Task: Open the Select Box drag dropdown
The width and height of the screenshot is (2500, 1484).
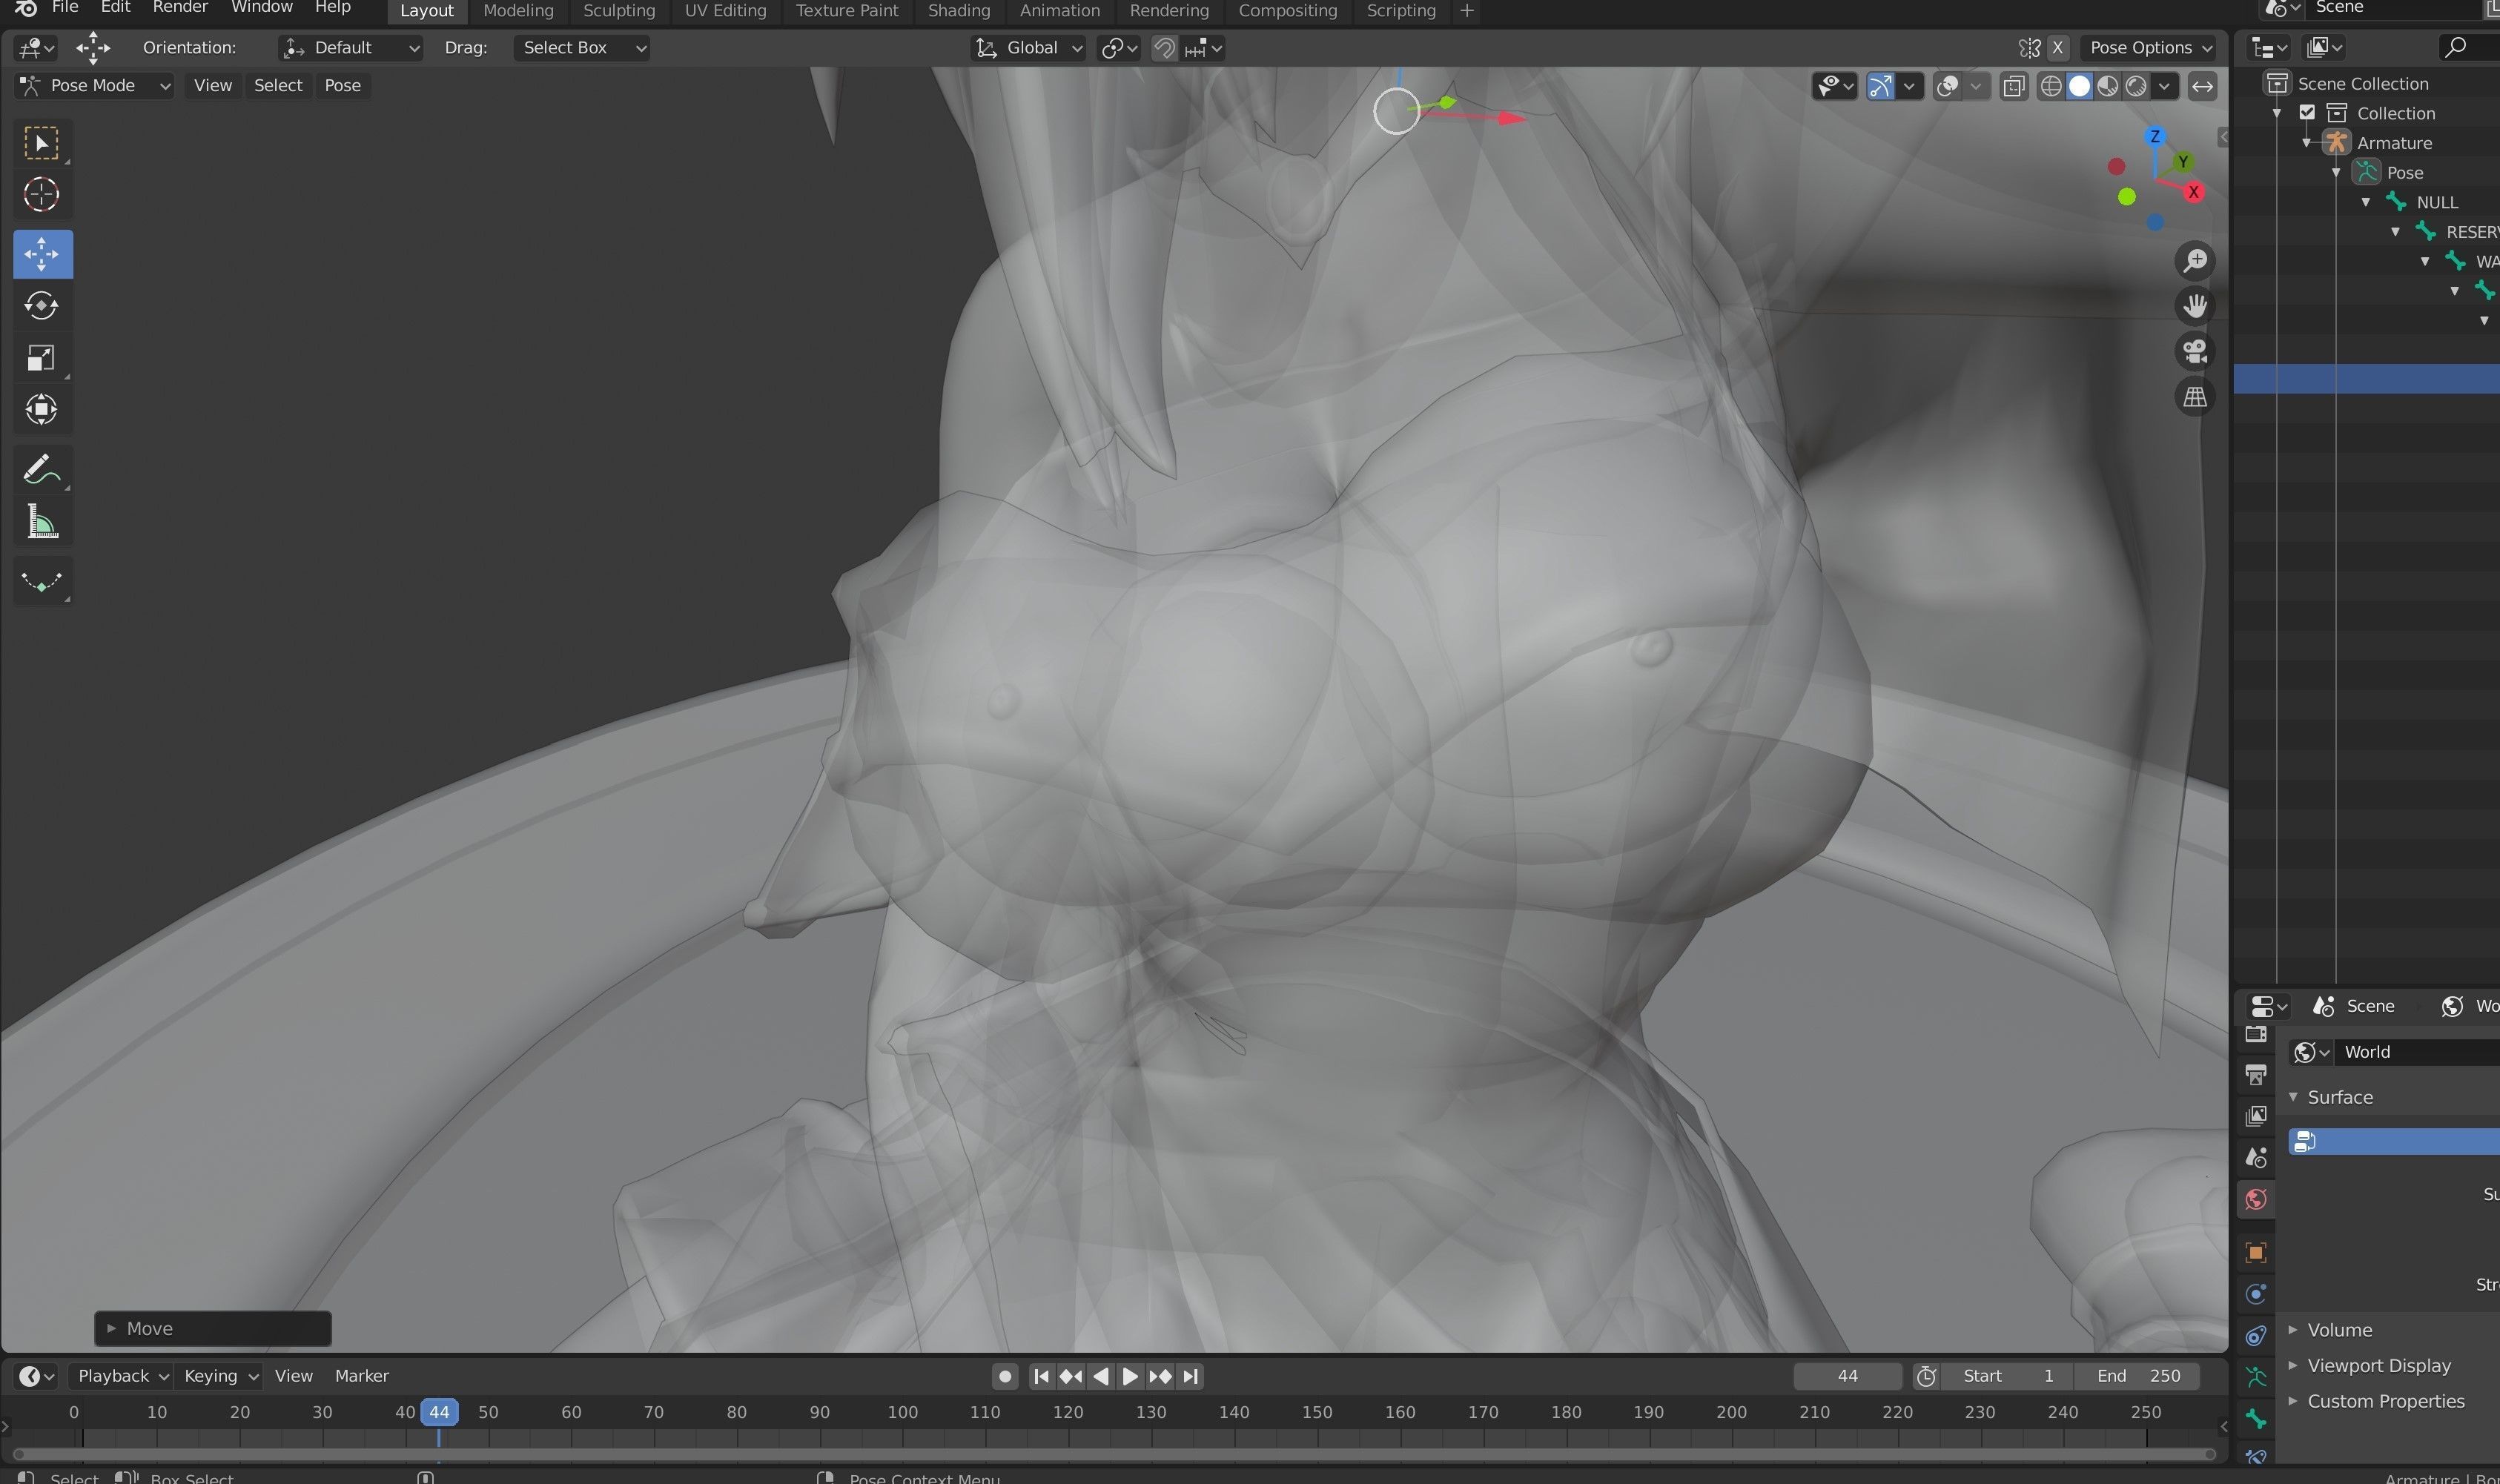Action: click(582, 48)
